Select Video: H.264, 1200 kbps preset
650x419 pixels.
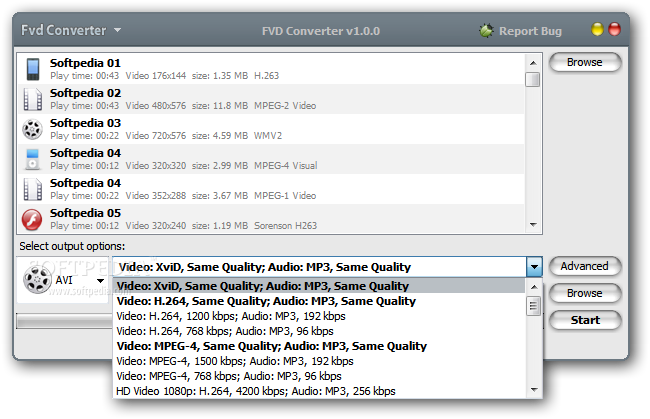pyautogui.click(x=318, y=316)
